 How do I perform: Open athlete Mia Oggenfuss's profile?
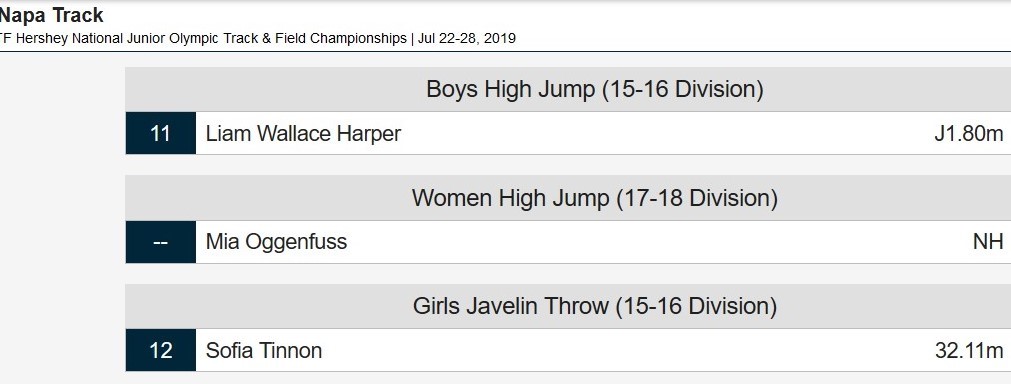coord(276,242)
